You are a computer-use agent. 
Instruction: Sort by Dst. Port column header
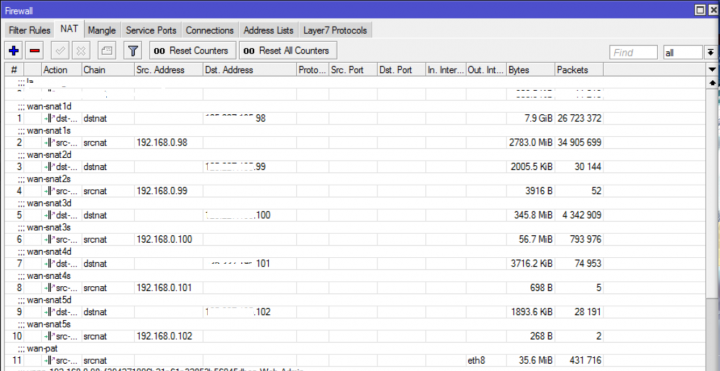coord(401,70)
